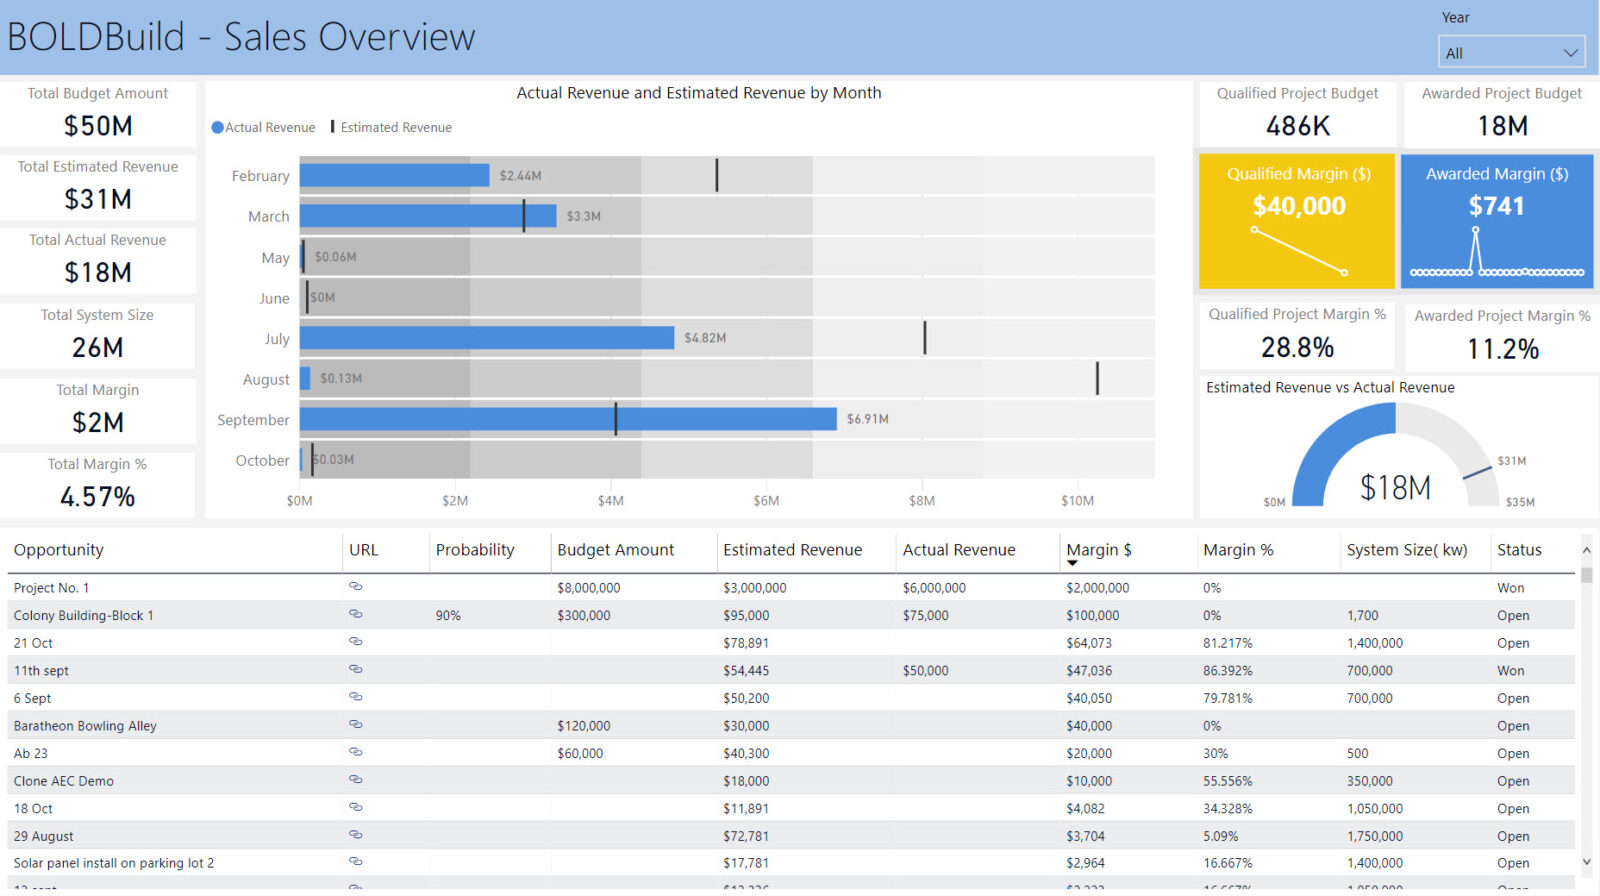The height and width of the screenshot is (896, 1600).
Task: Sort table by Probability column header
Action: [475, 550]
